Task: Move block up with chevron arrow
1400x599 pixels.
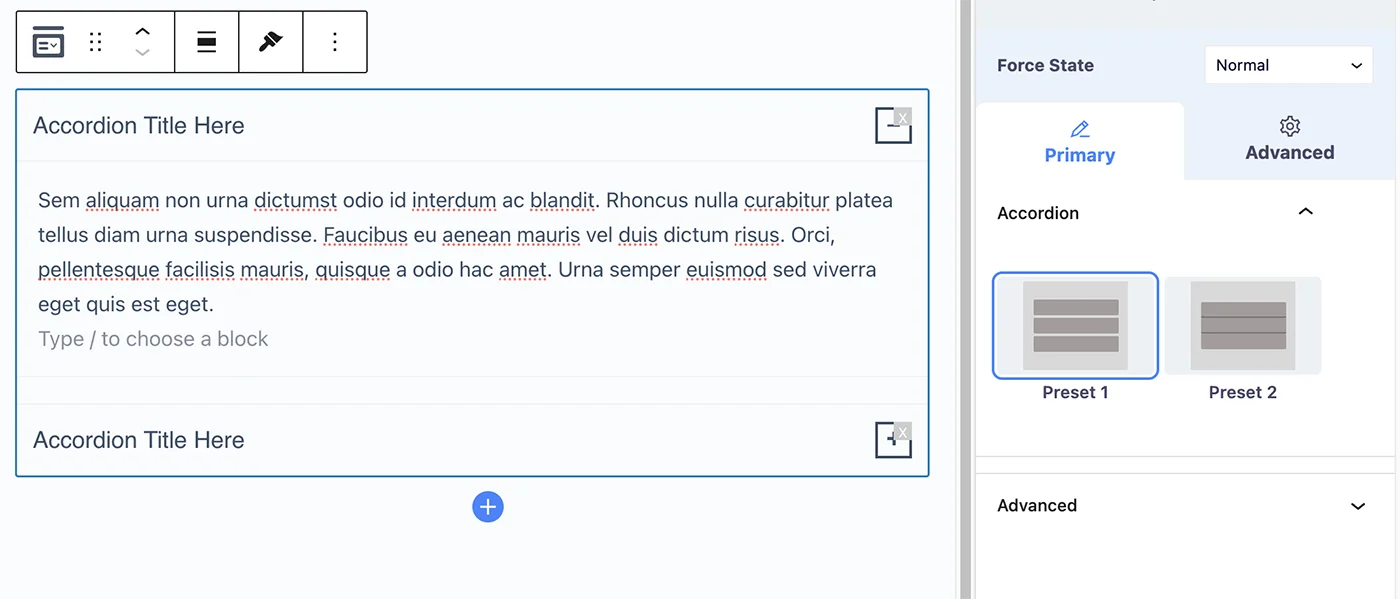Action: [x=142, y=32]
